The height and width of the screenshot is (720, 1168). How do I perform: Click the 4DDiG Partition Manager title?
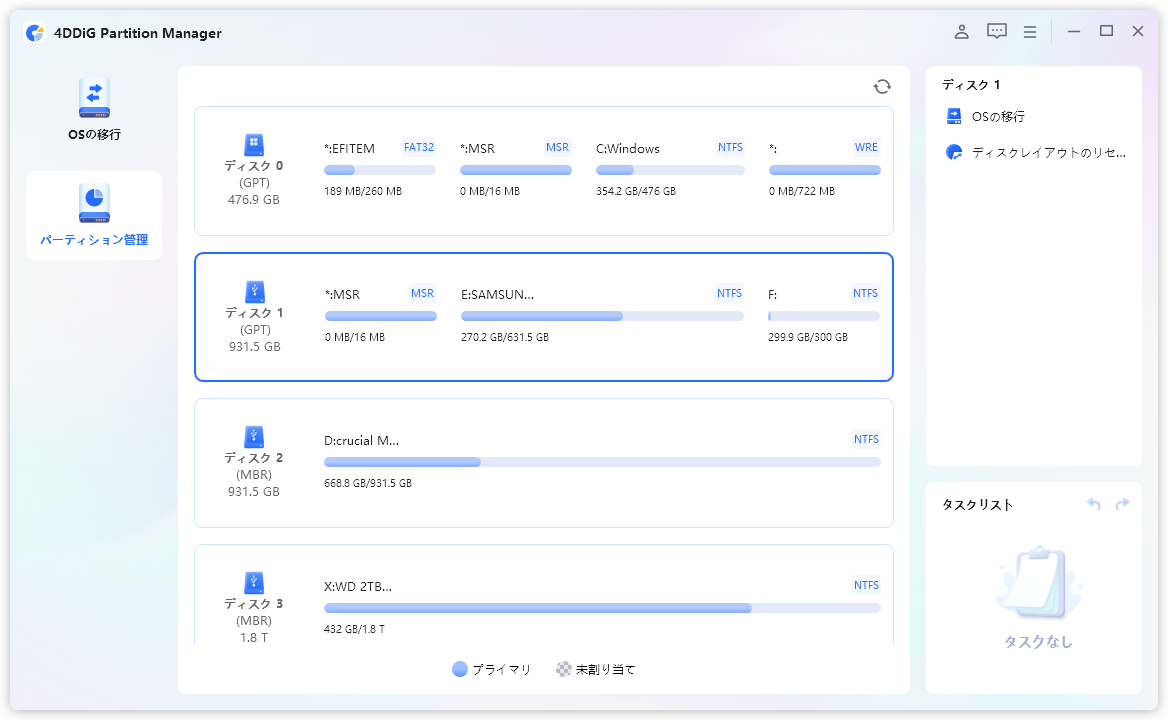[138, 33]
